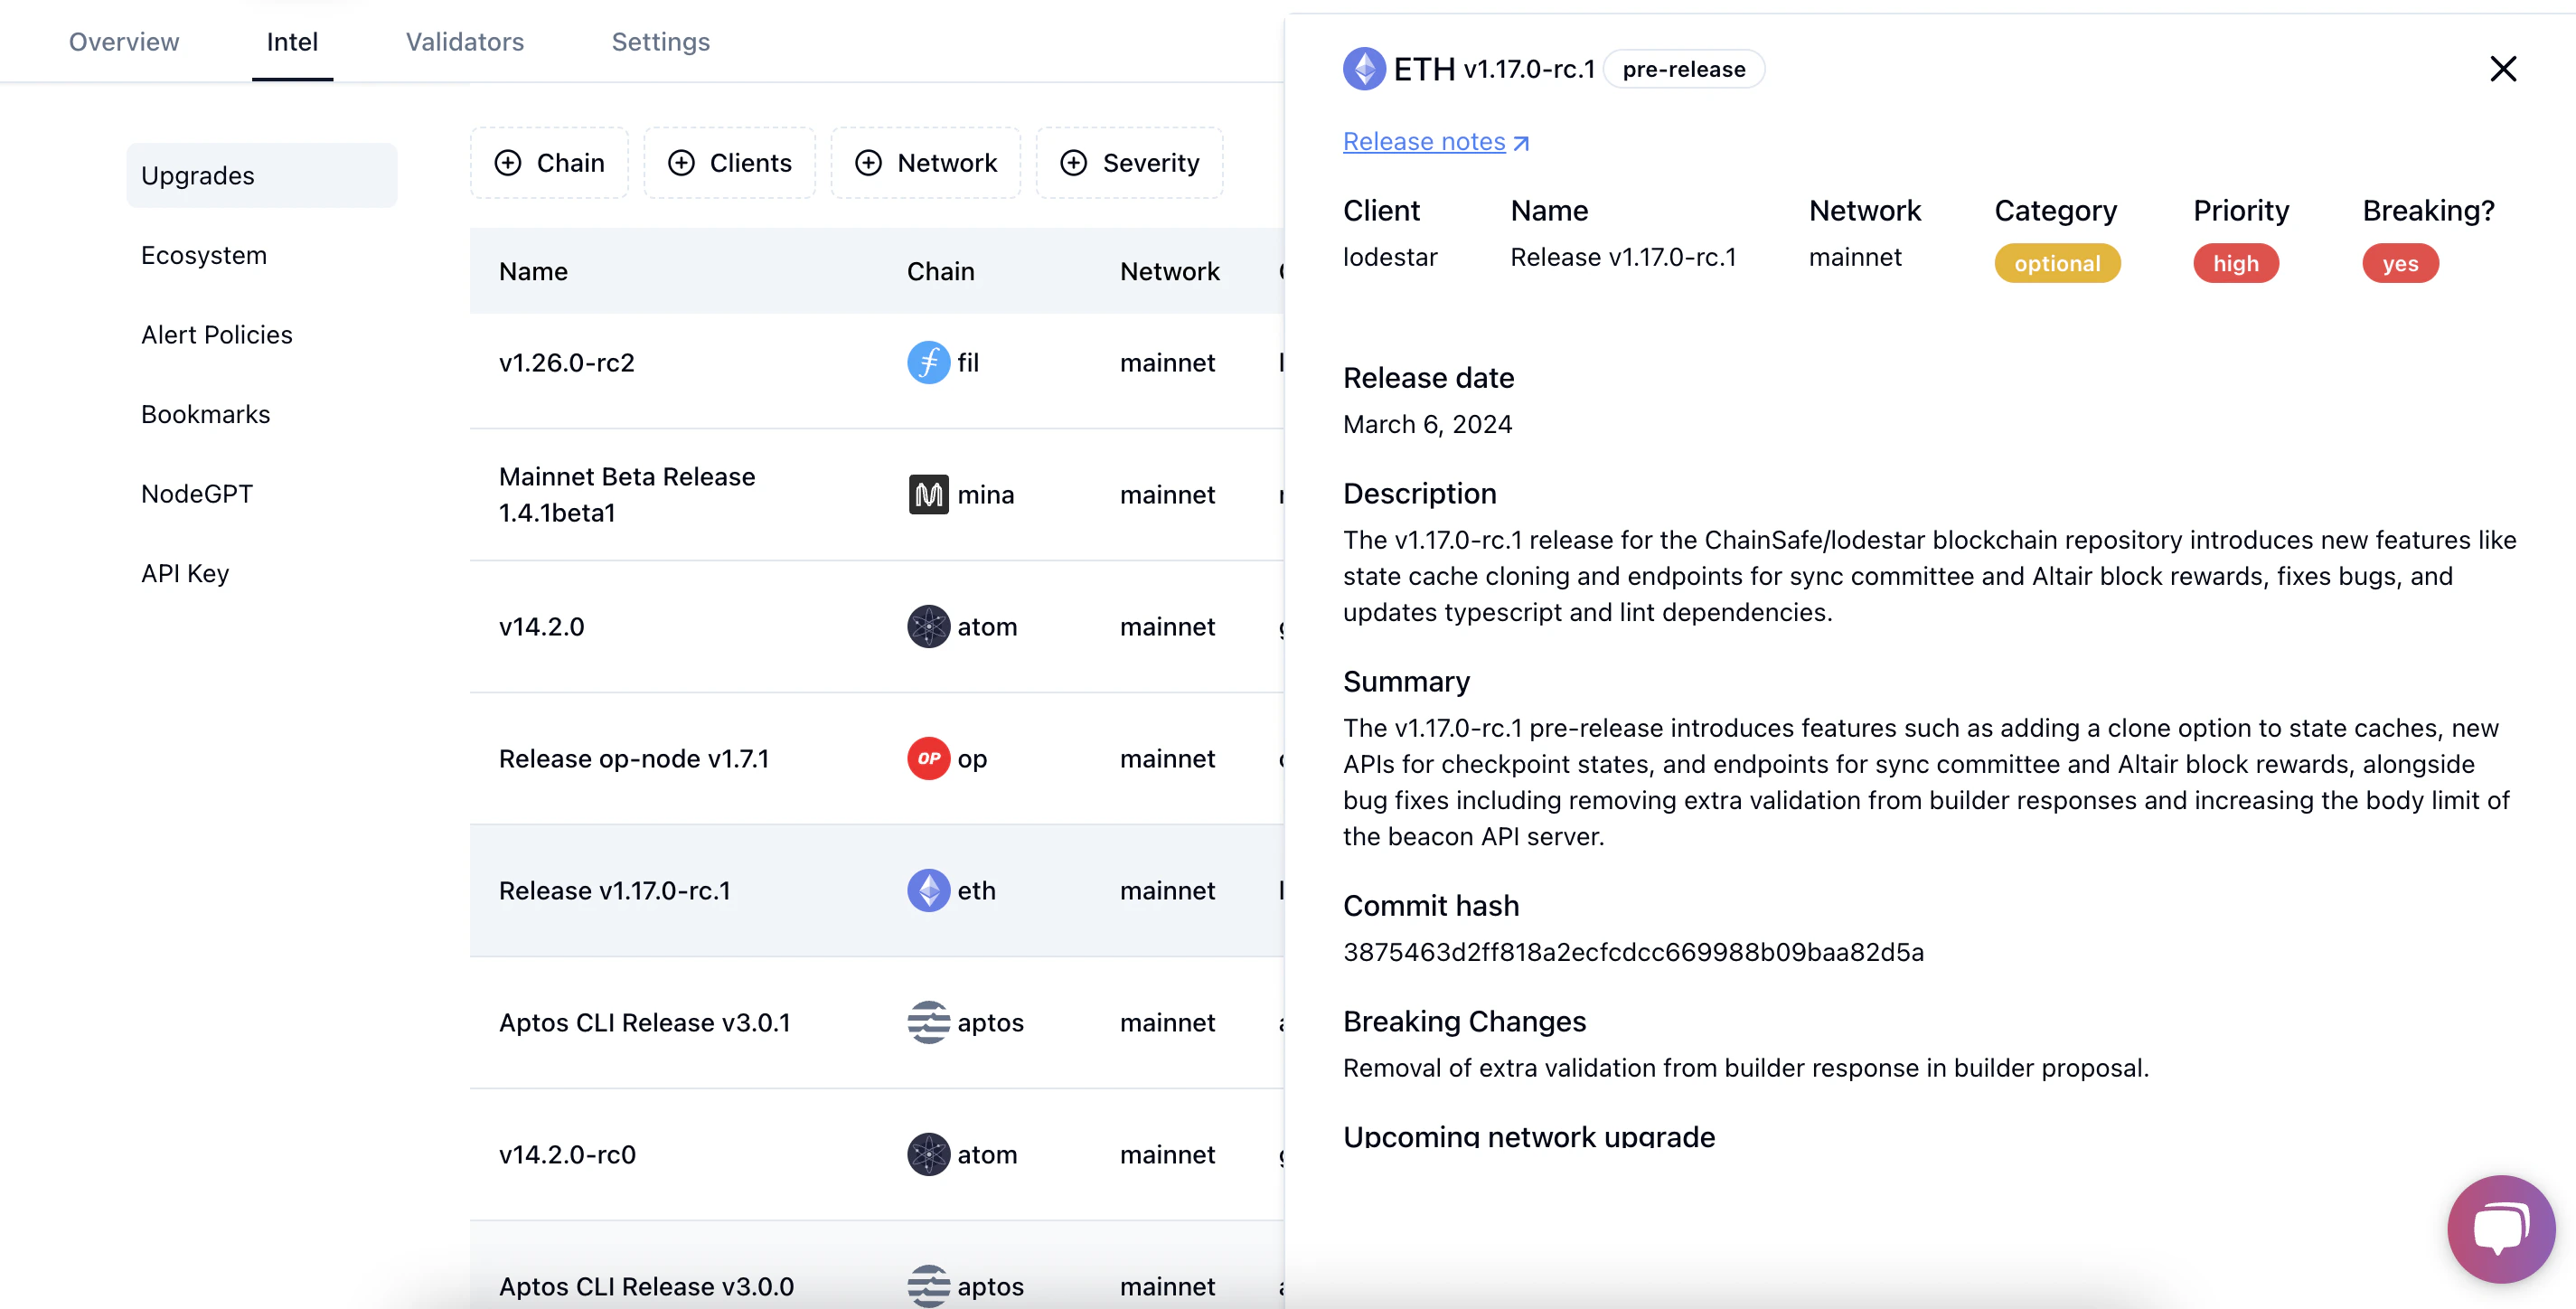Screen dimensions: 2576x1309
Task: Close the release detail panel
Action: point(2502,69)
